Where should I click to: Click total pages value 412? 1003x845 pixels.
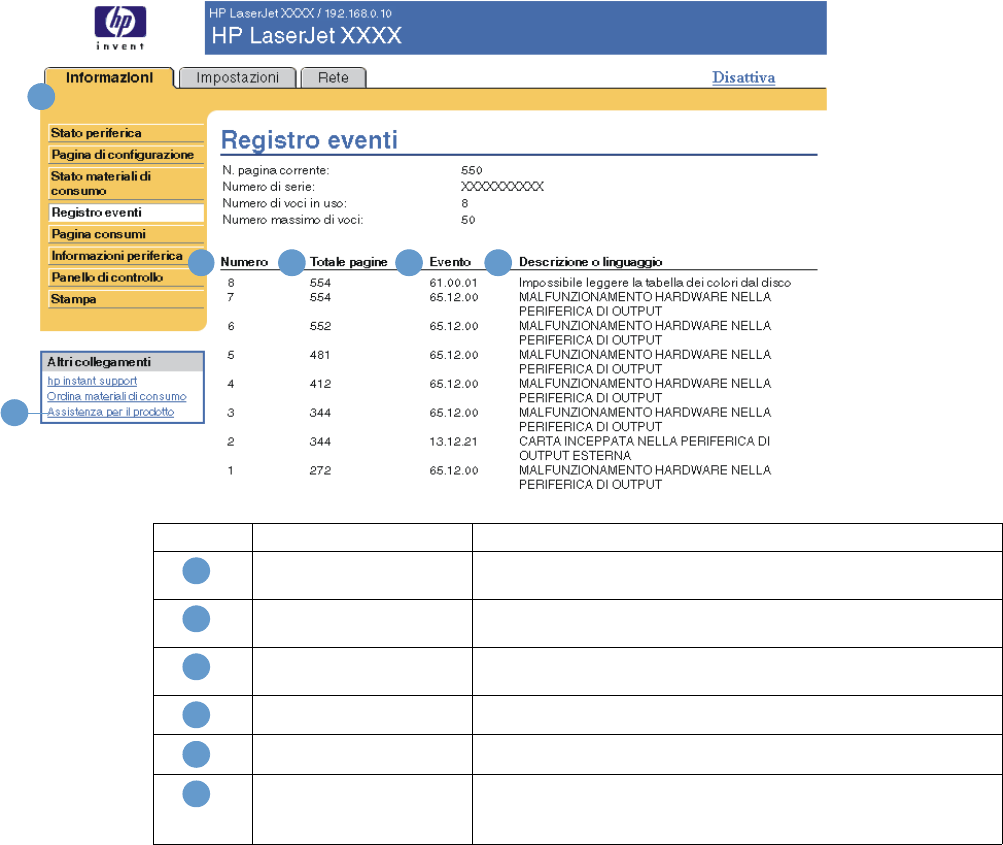tap(320, 384)
